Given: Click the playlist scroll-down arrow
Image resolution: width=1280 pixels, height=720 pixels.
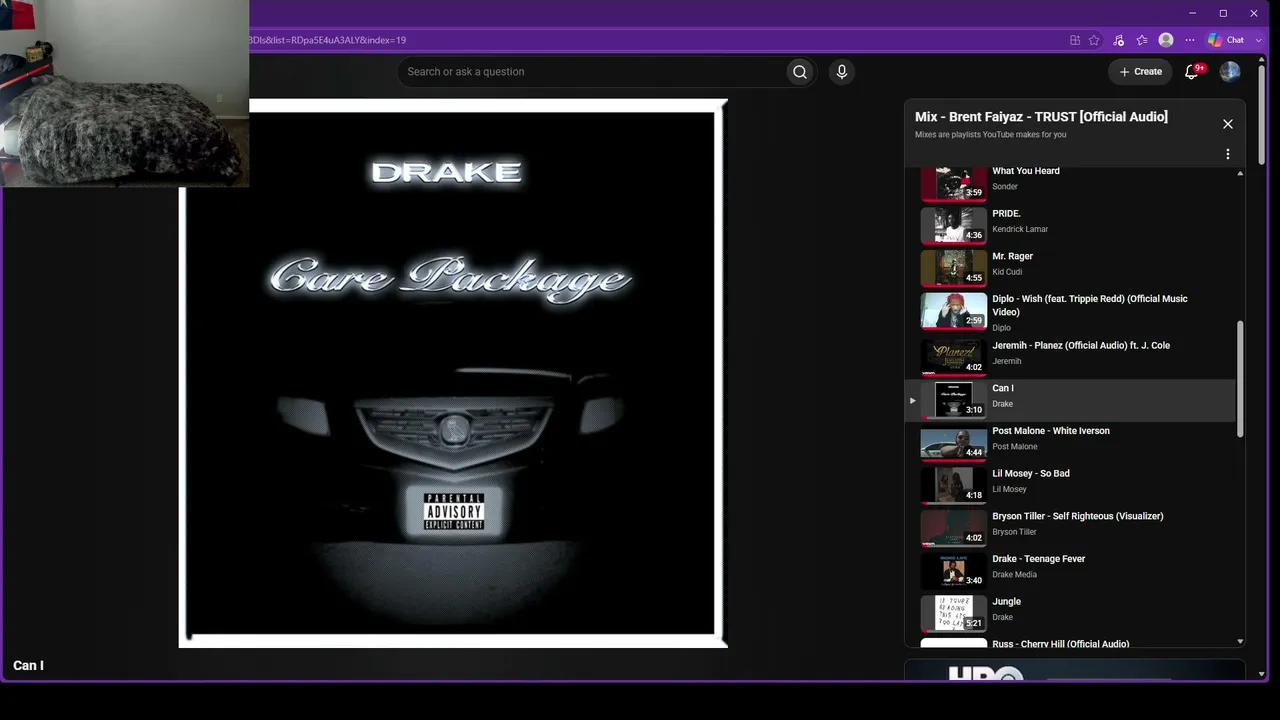Looking at the screenshot, I should pyautogui.click(x=1241, y=641).
